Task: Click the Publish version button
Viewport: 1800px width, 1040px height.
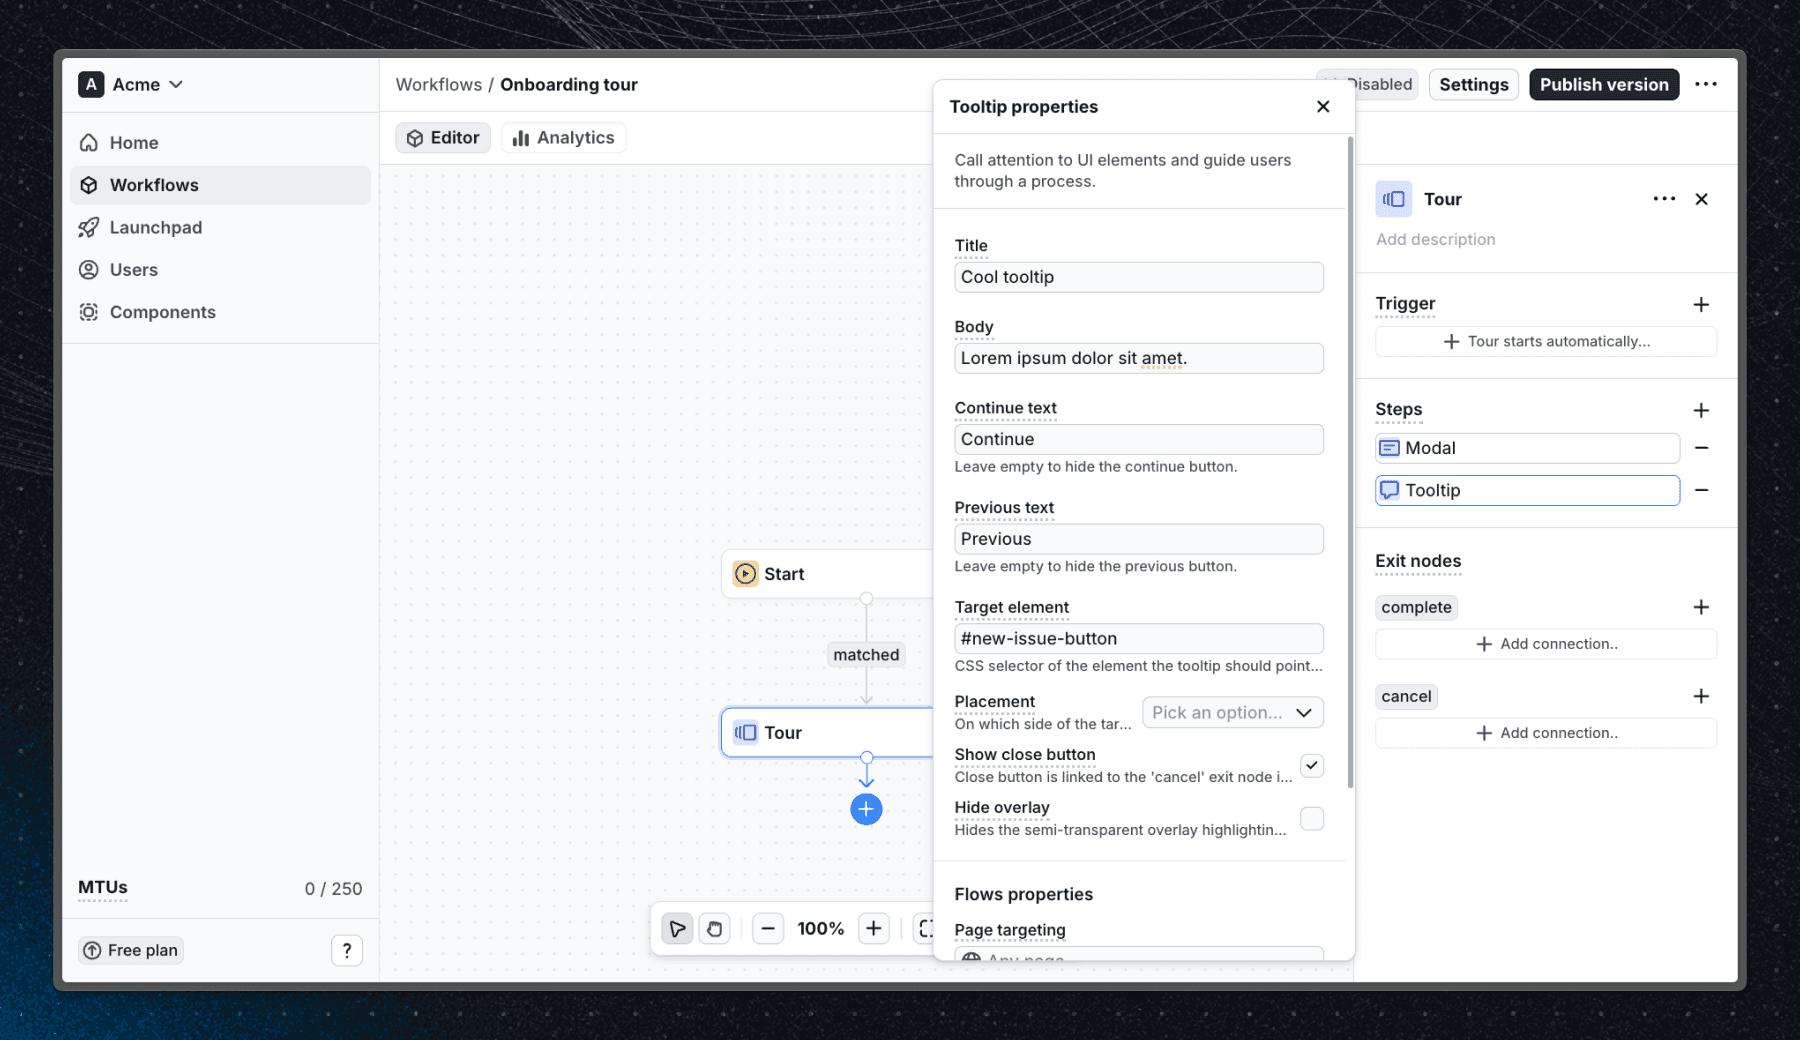Action: click(1603, 85)
